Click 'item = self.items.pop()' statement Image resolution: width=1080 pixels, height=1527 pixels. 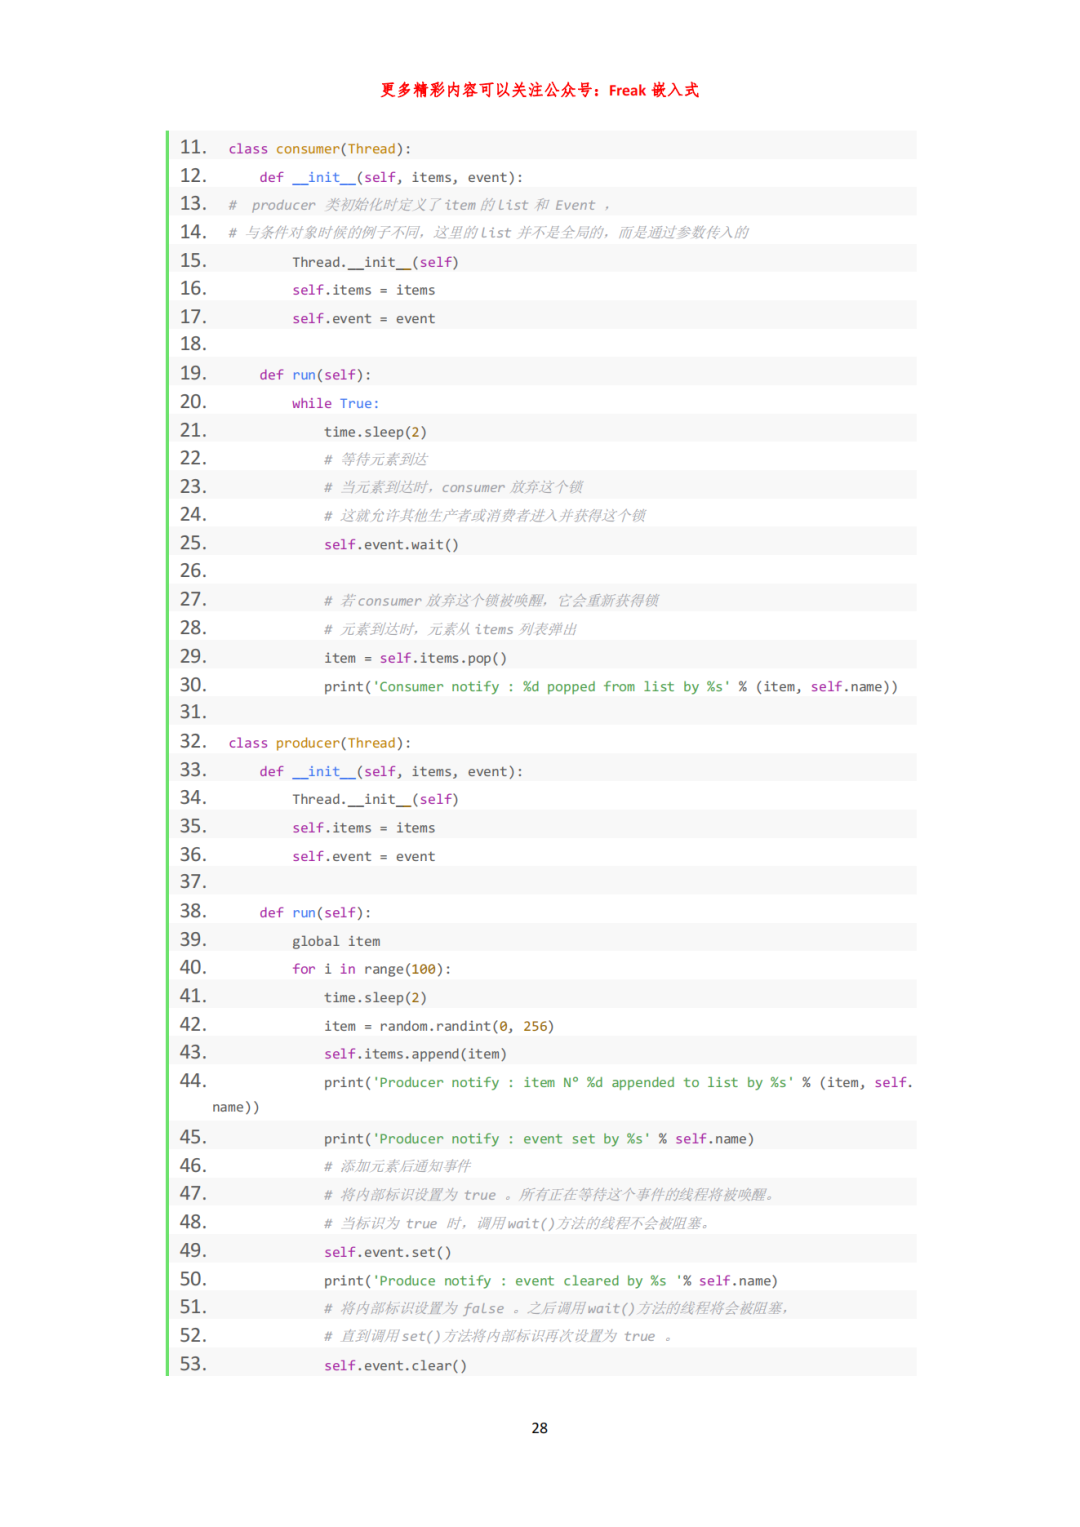pyautogui.click(x=415, y=658)
